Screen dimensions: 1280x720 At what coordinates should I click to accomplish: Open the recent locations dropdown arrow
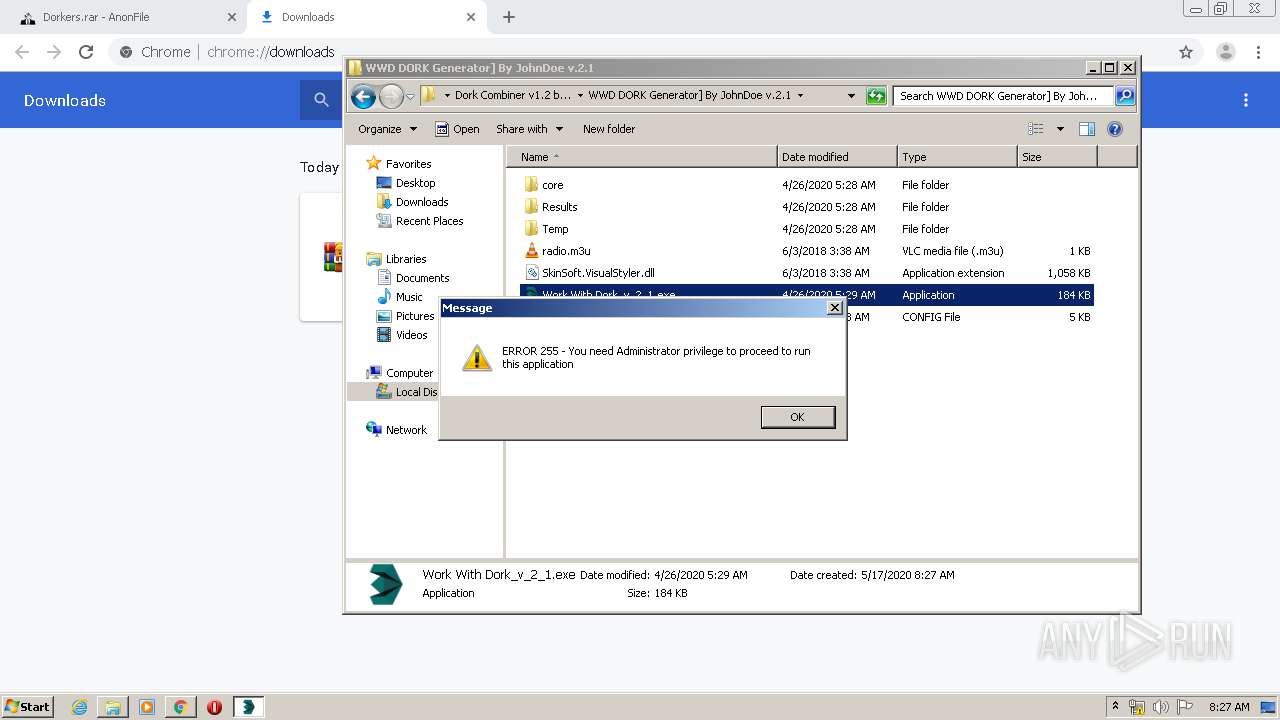click(410, 96)
